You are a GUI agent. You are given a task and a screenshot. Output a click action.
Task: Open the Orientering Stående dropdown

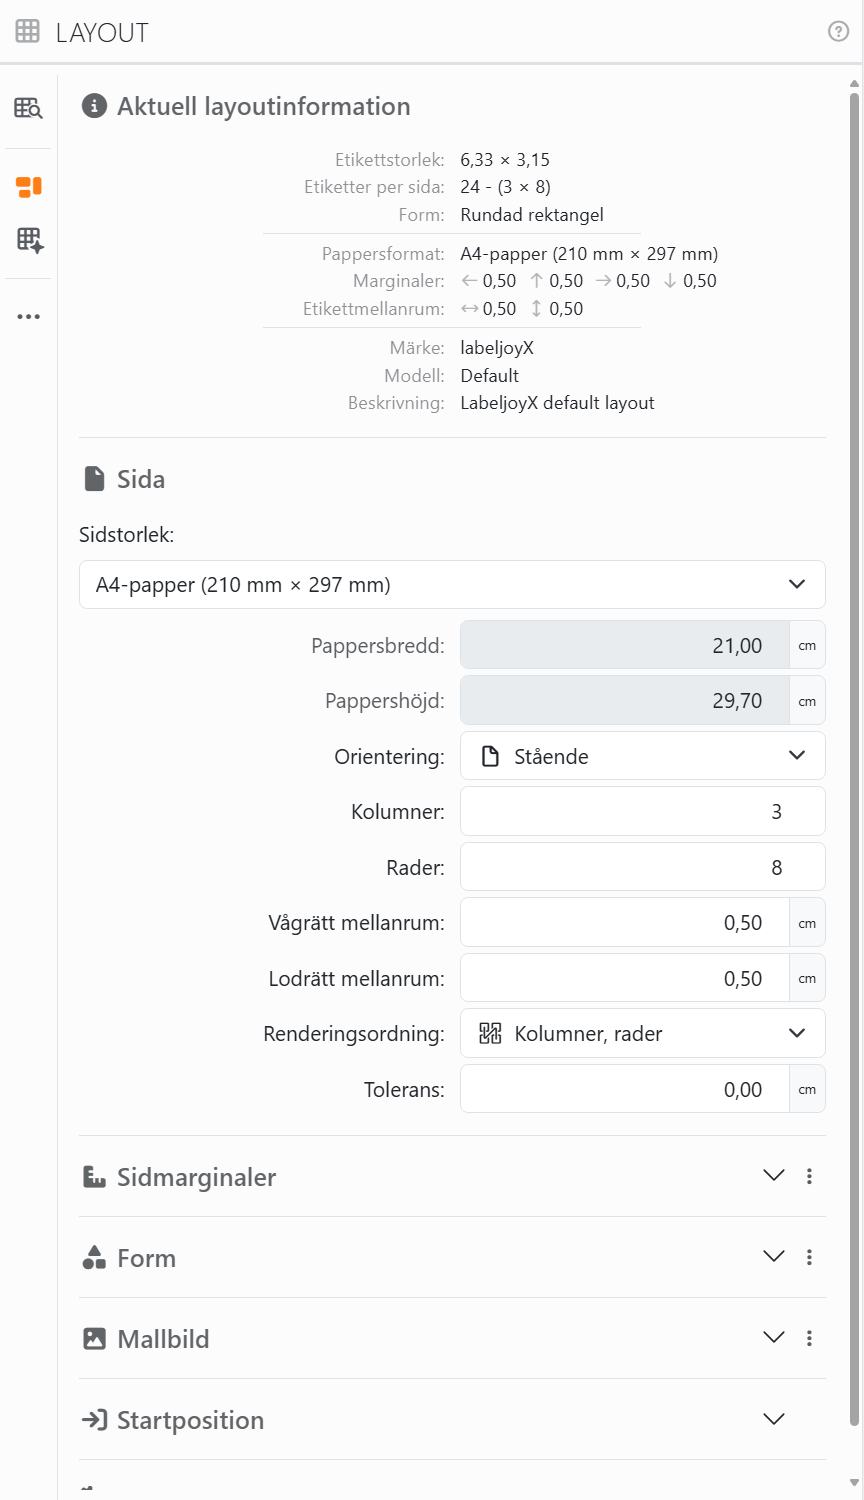tap(643, 756)
